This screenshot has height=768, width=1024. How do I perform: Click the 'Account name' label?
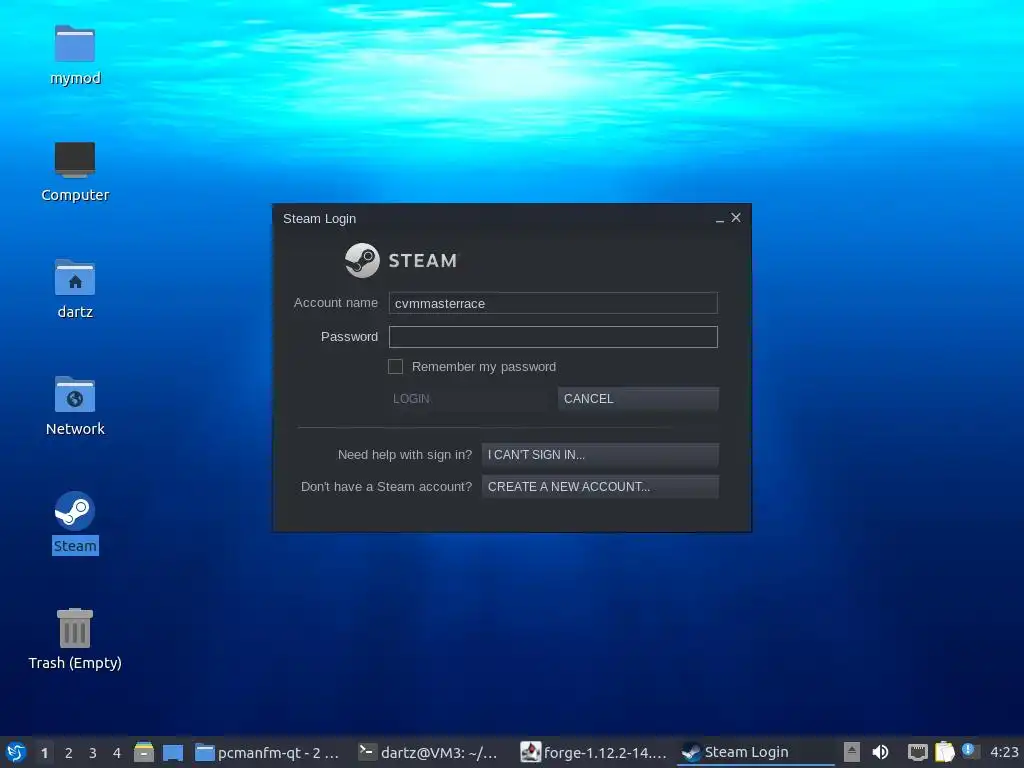336,302
